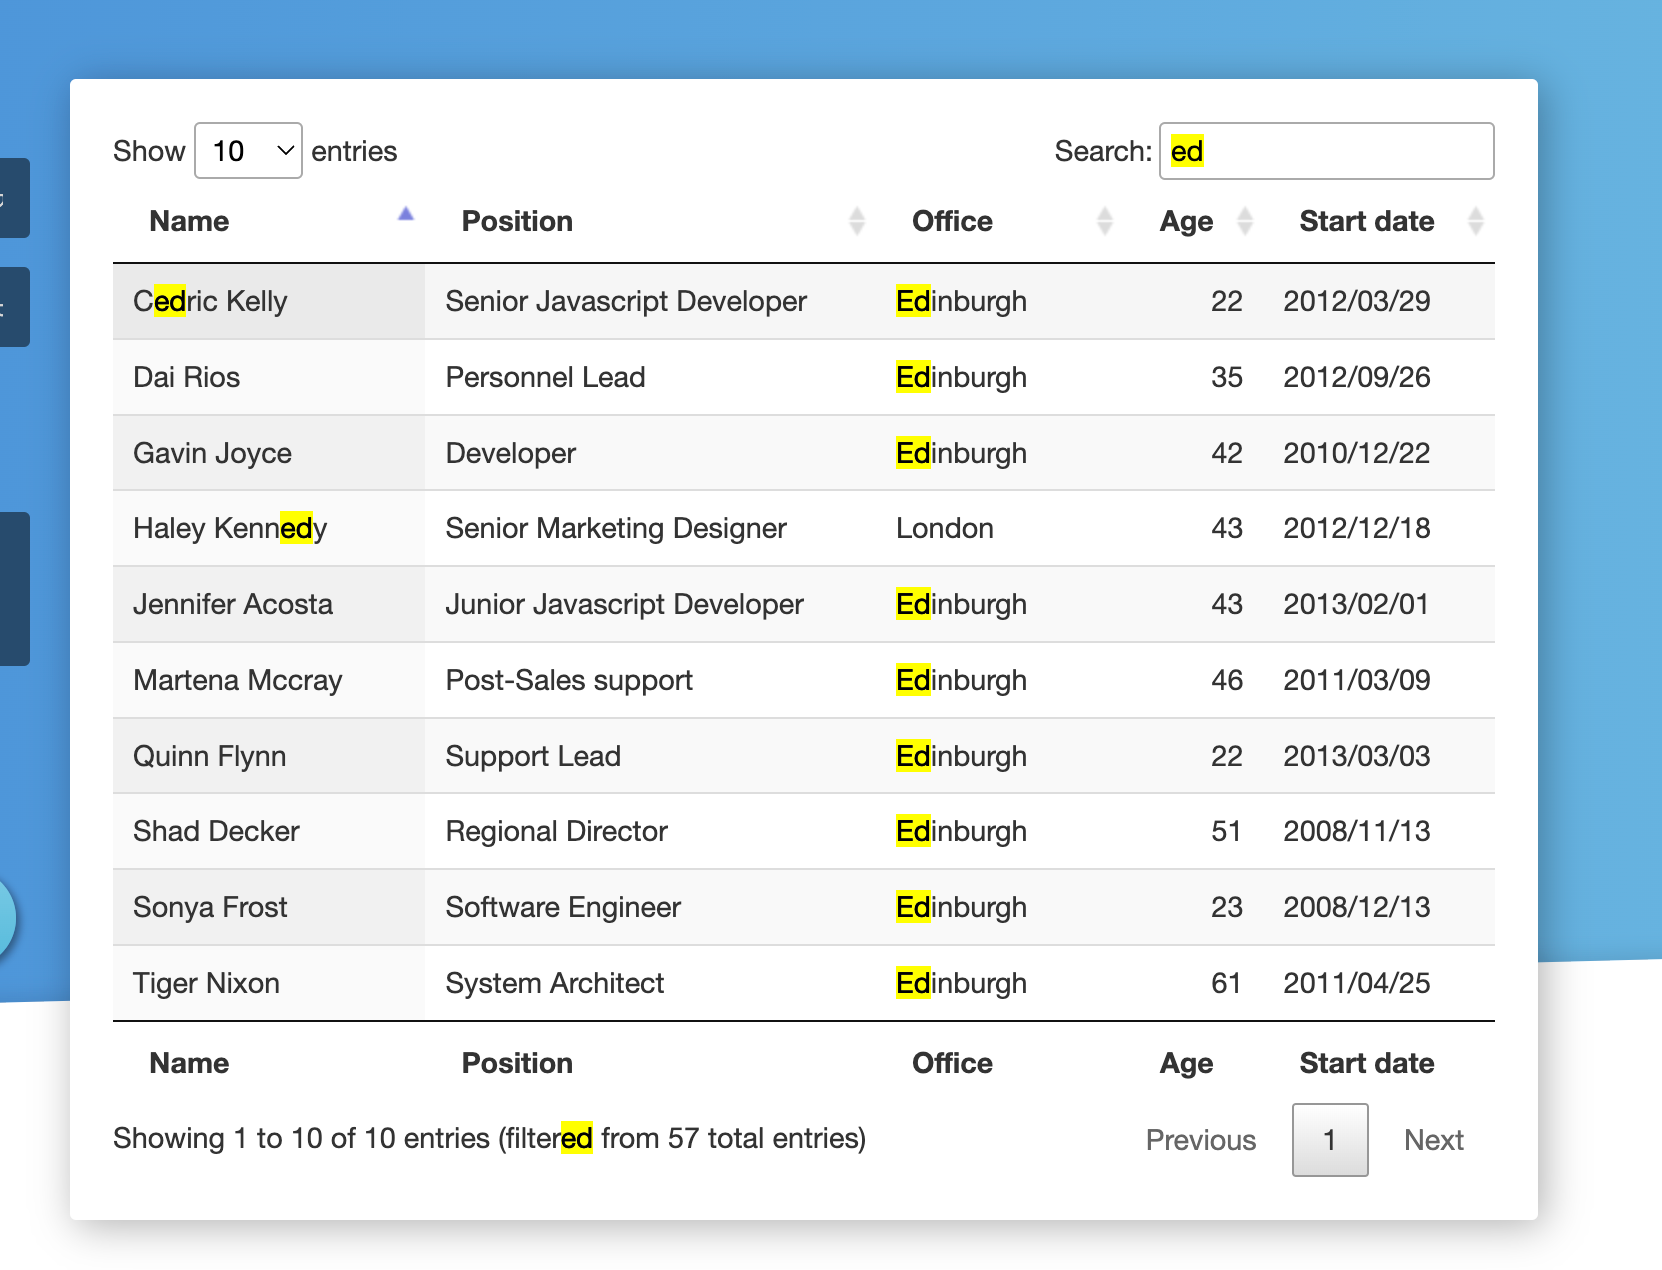This screenshot has height=1270, width=1662.
Task: Click the Junior Javascript Developer cell
Action: pyautogui.click(x=650, y=604)
